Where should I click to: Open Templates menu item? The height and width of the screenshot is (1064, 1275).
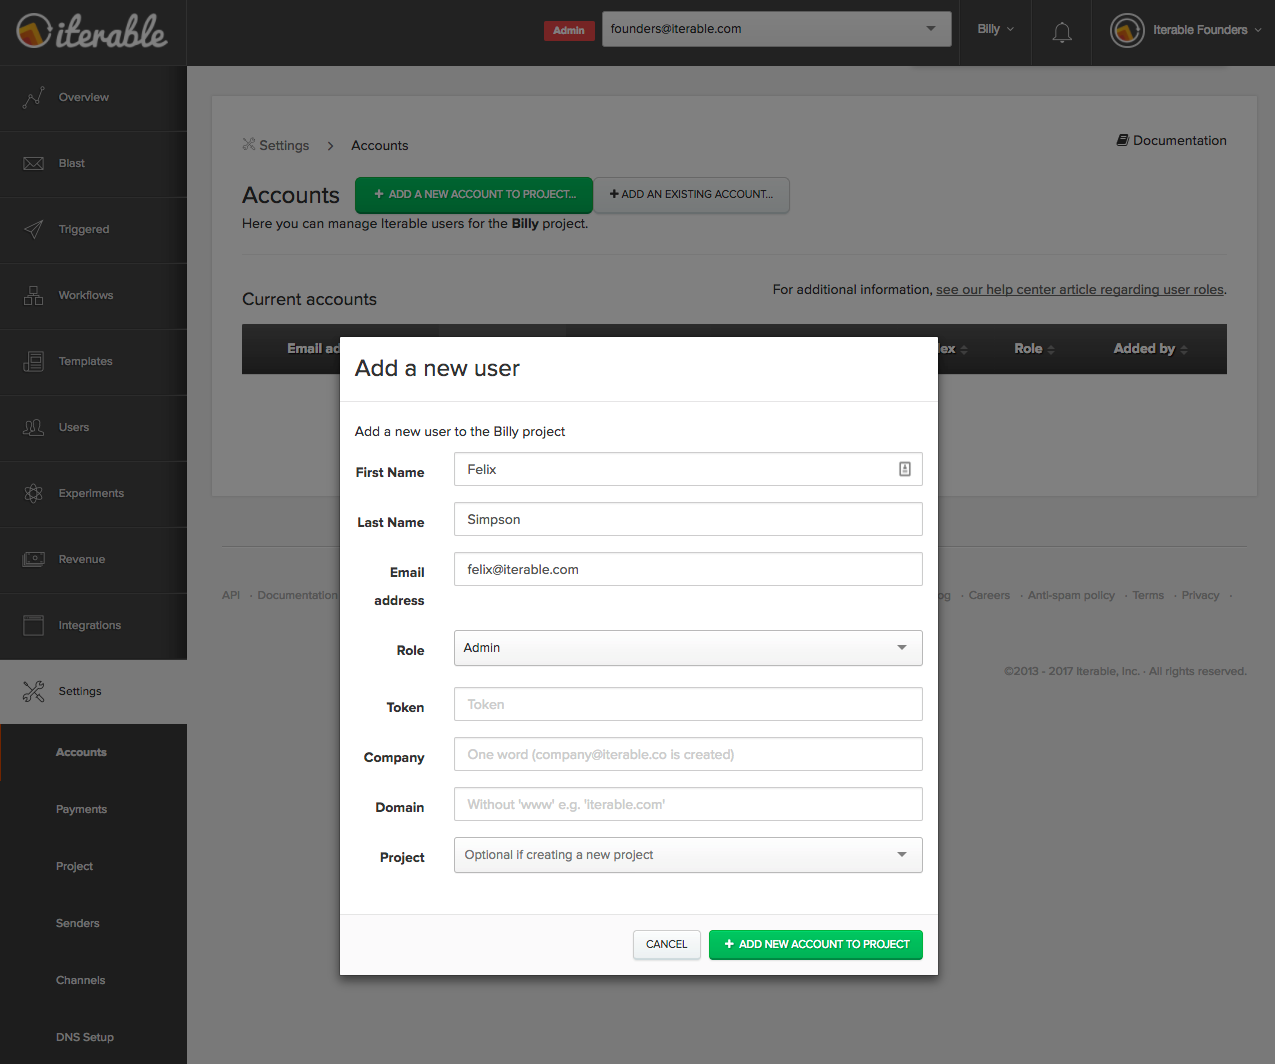click(93, 362)
